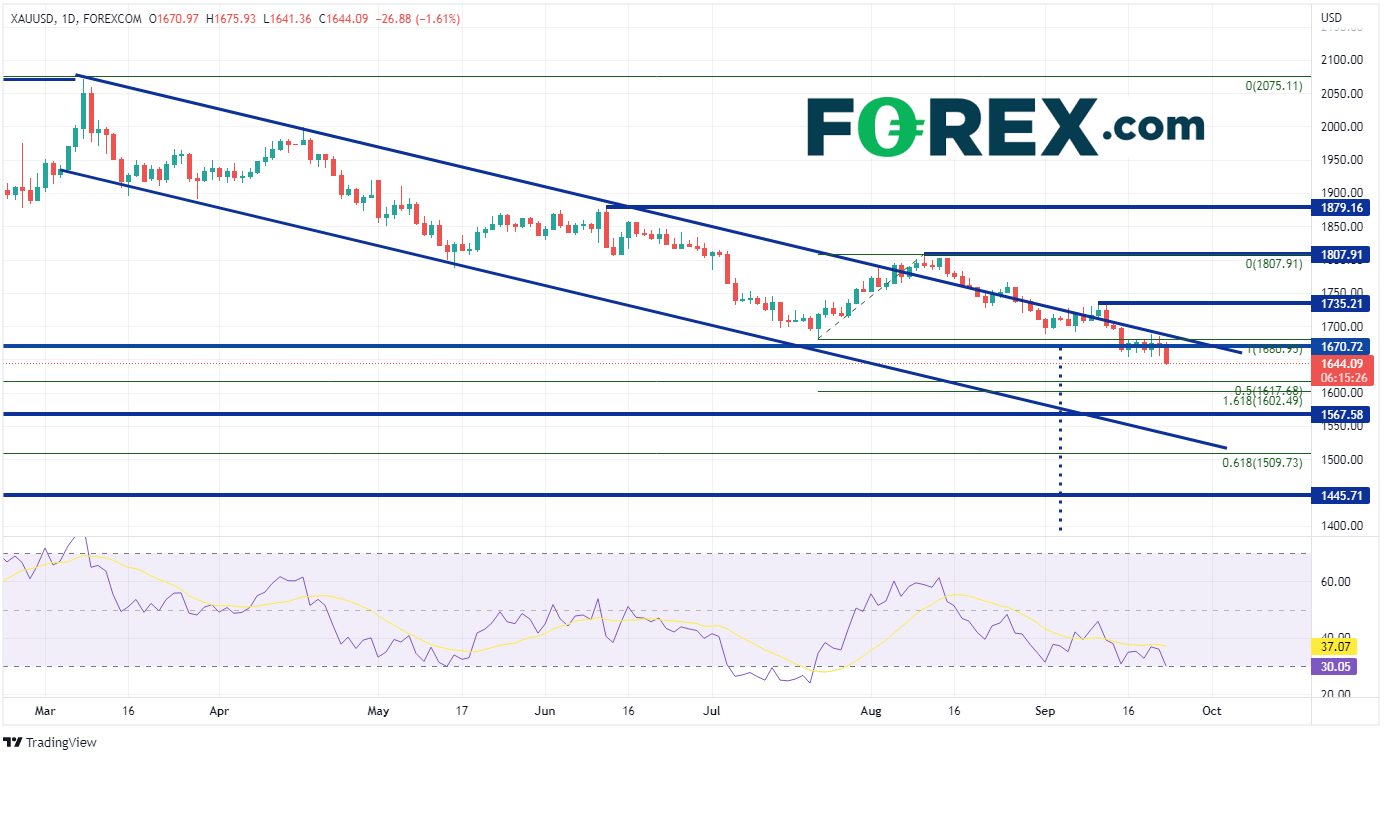
Task: Click the Jul label on the date axis
Action: point(713,711)
